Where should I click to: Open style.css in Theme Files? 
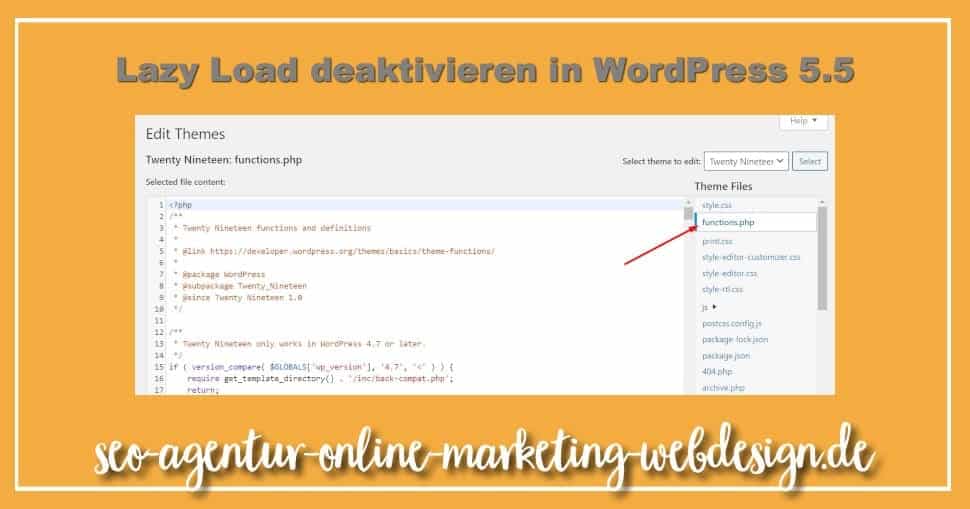(x=716, y=205)
